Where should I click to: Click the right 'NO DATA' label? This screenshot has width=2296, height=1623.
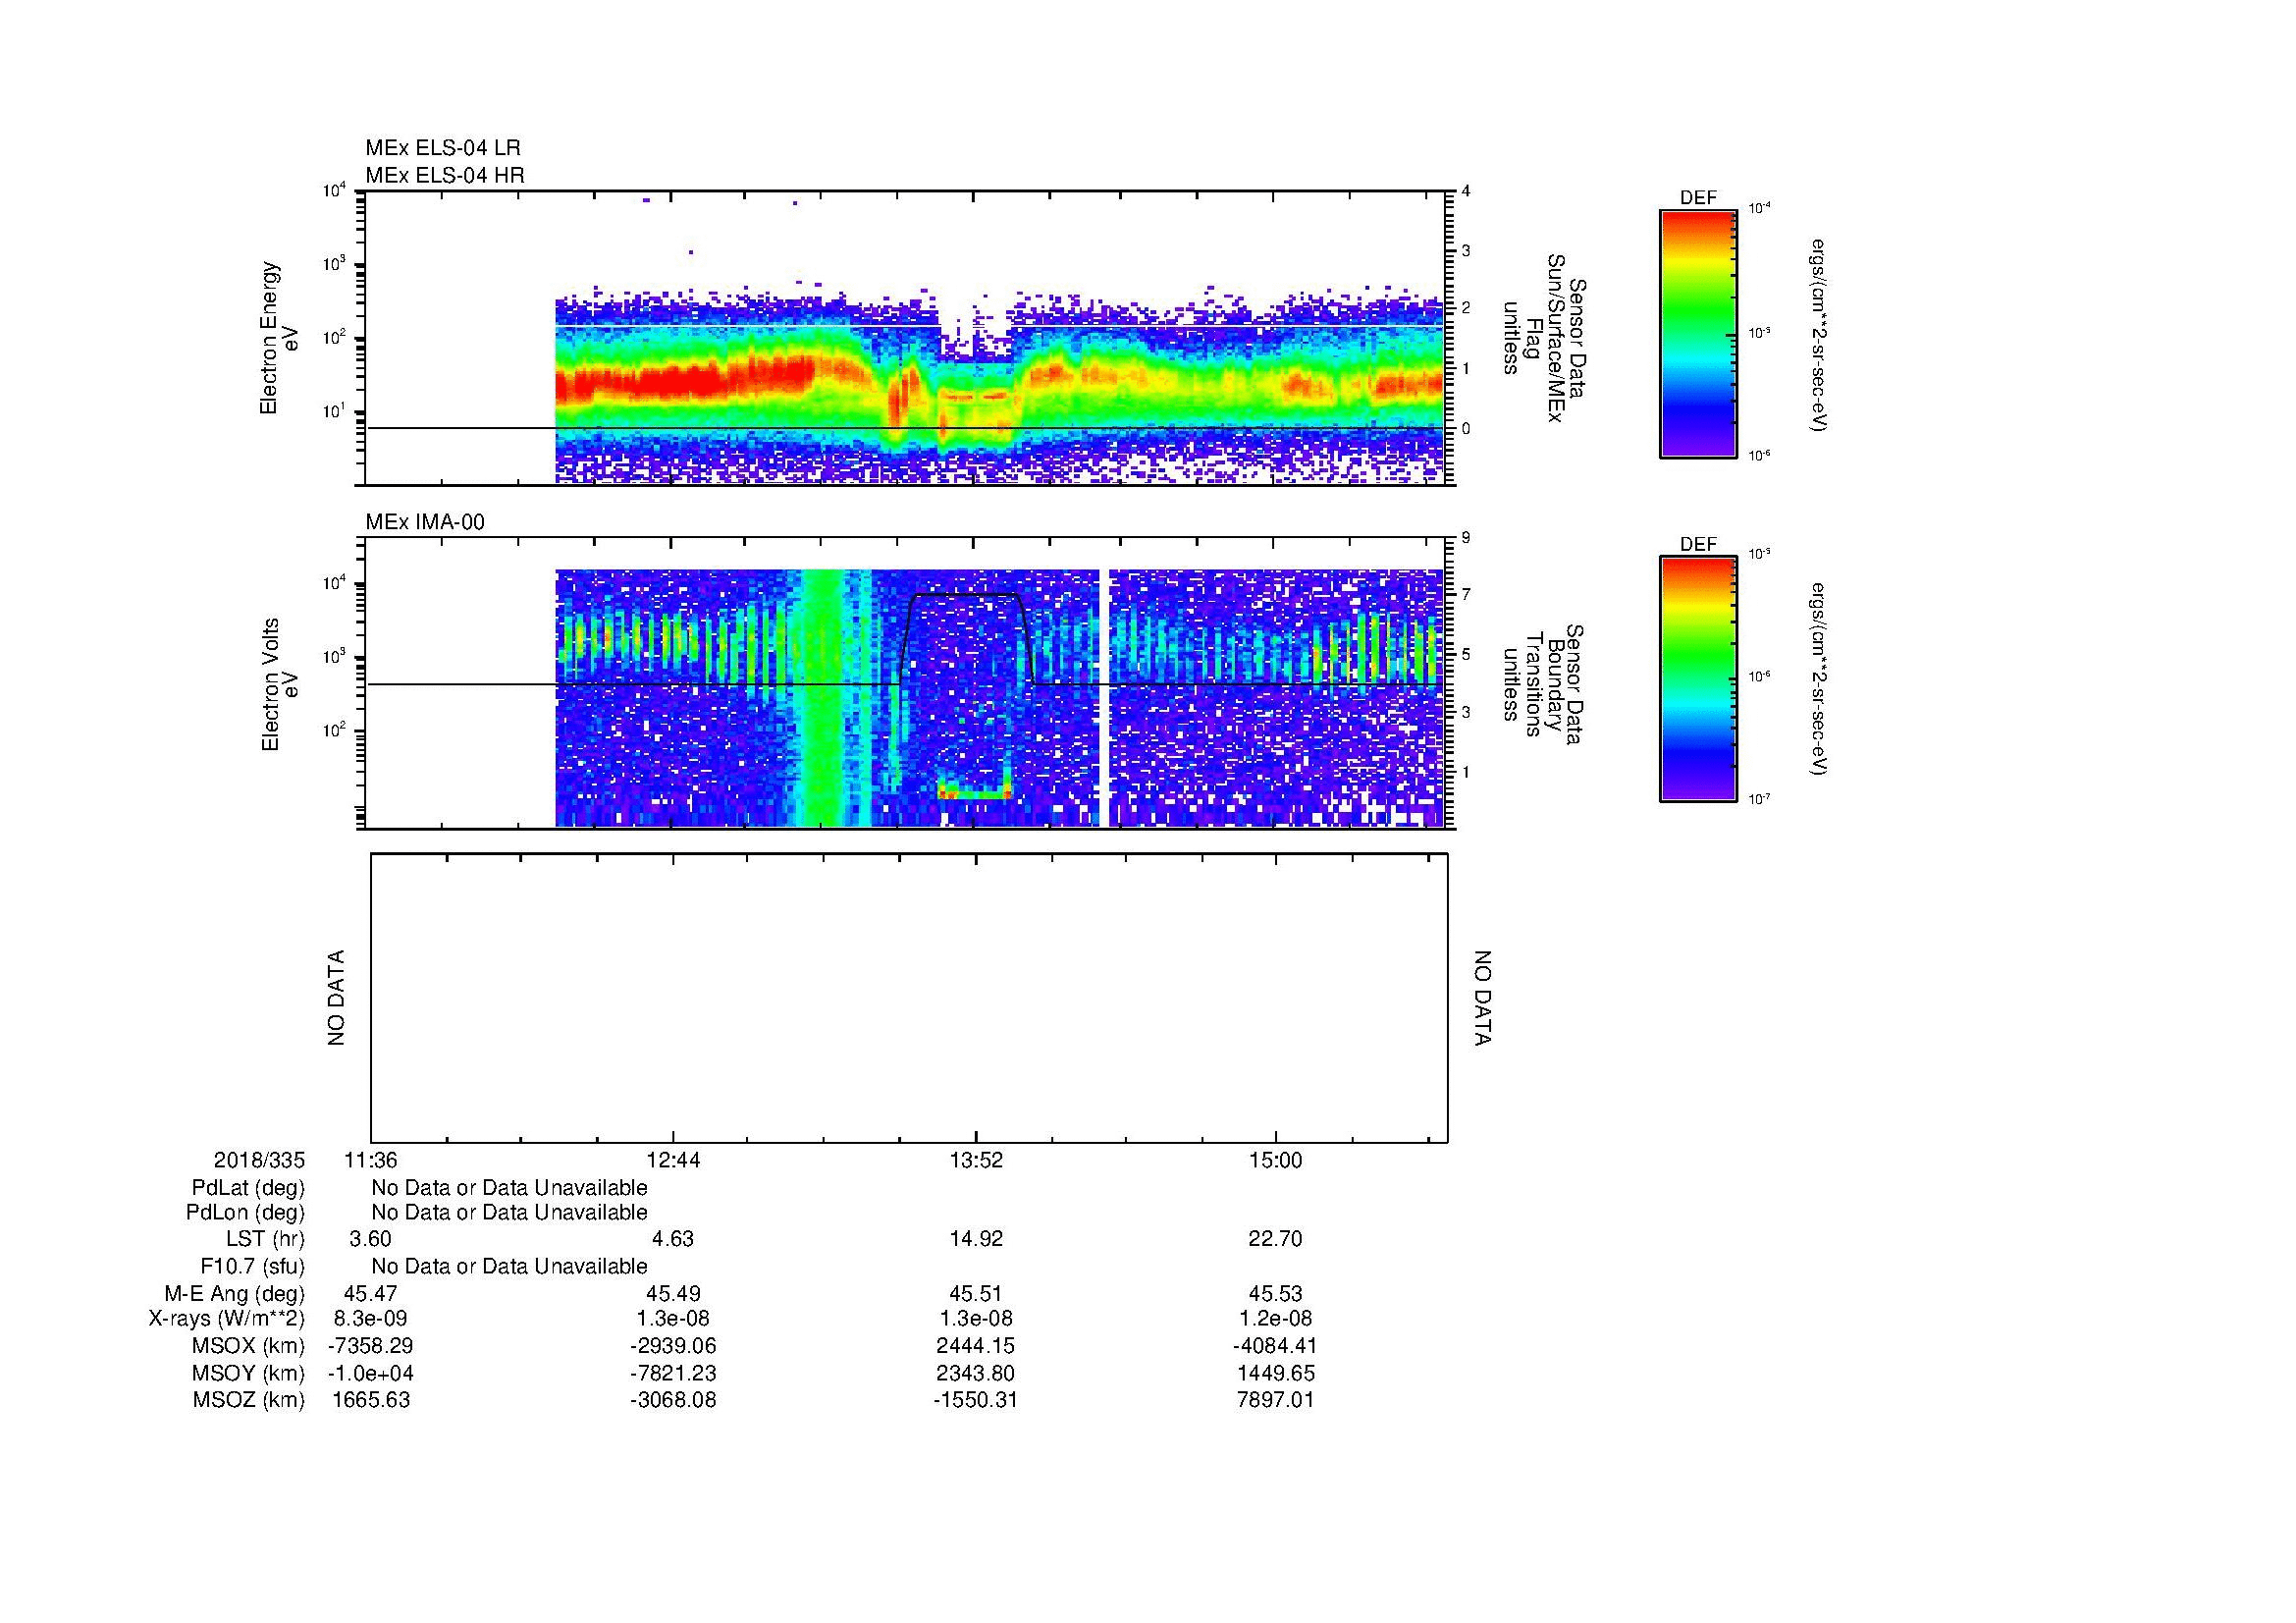(1483, 998)
